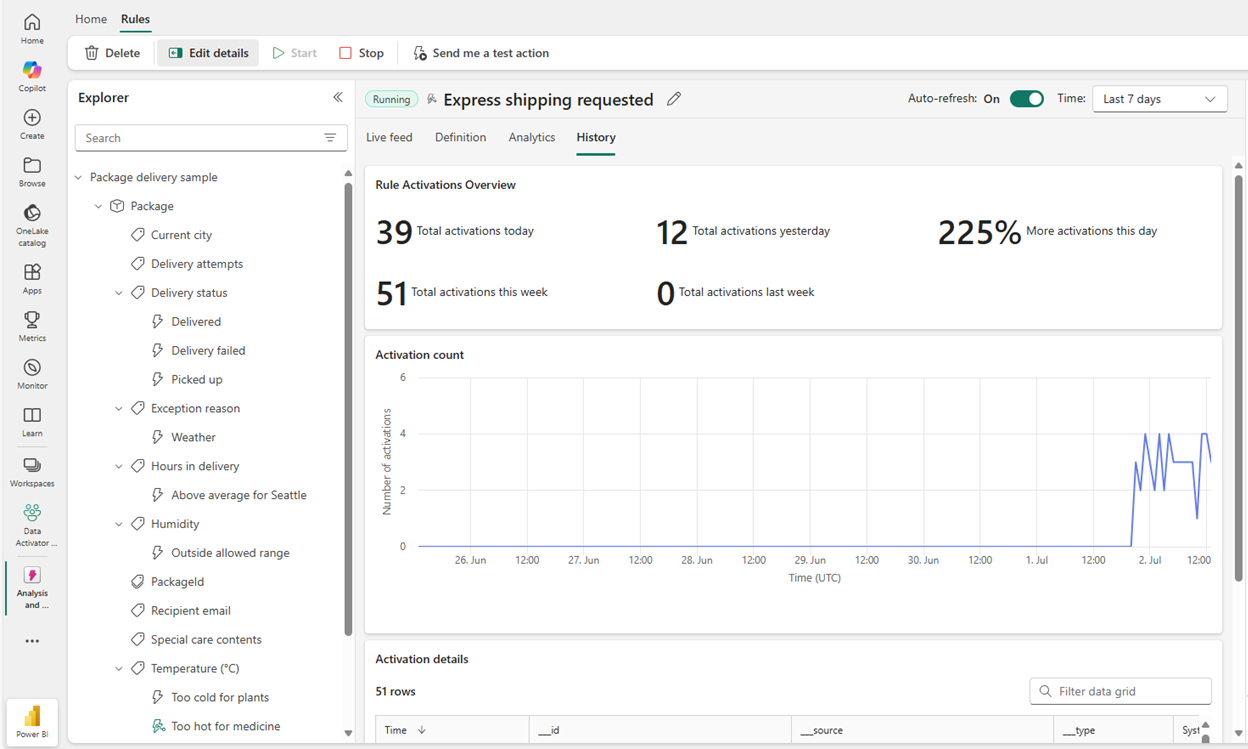Switch to the Analytics tab

pos(531,137)
